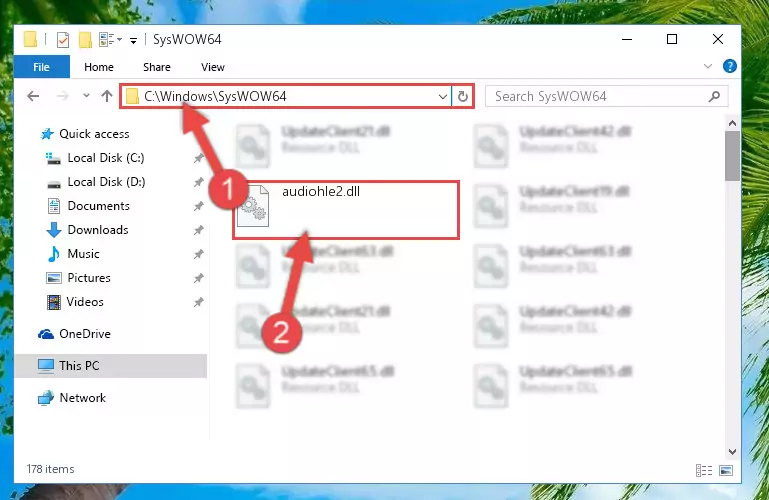Click the 178 items status text

tap(51, 469)
